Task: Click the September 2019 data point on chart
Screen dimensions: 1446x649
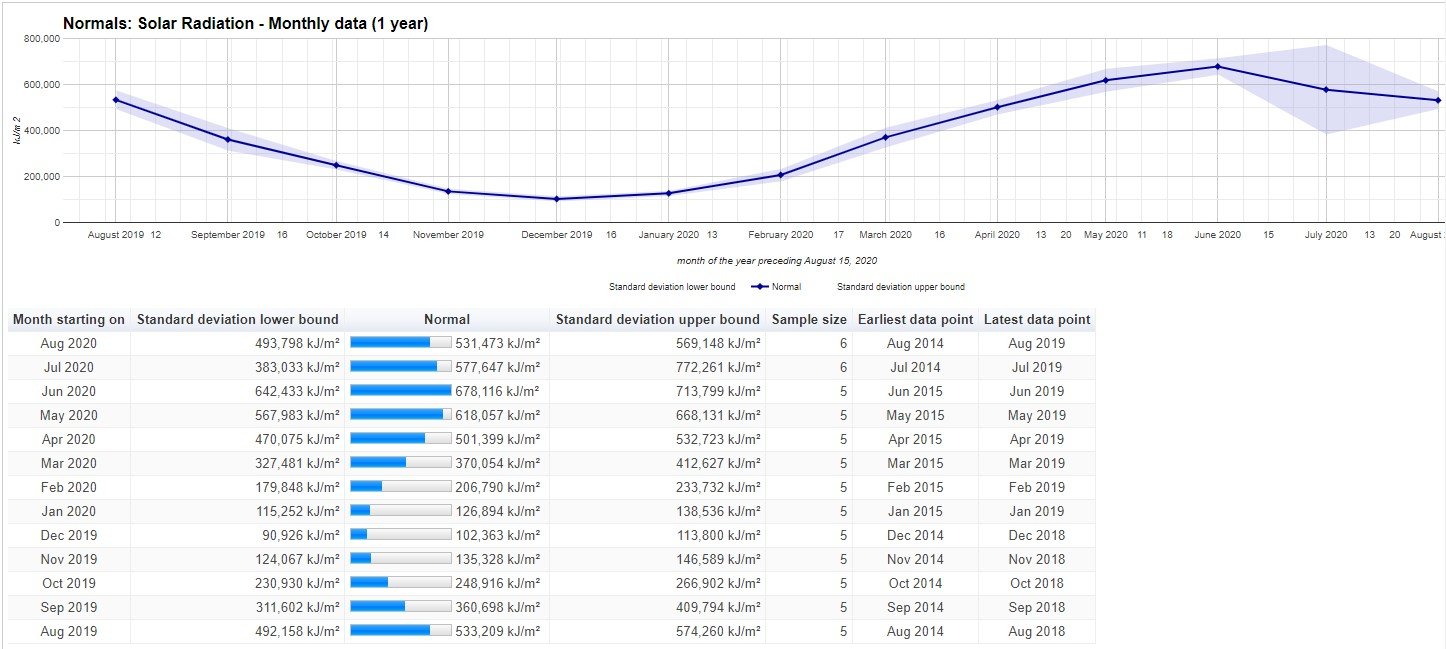Action: [228, 140]
